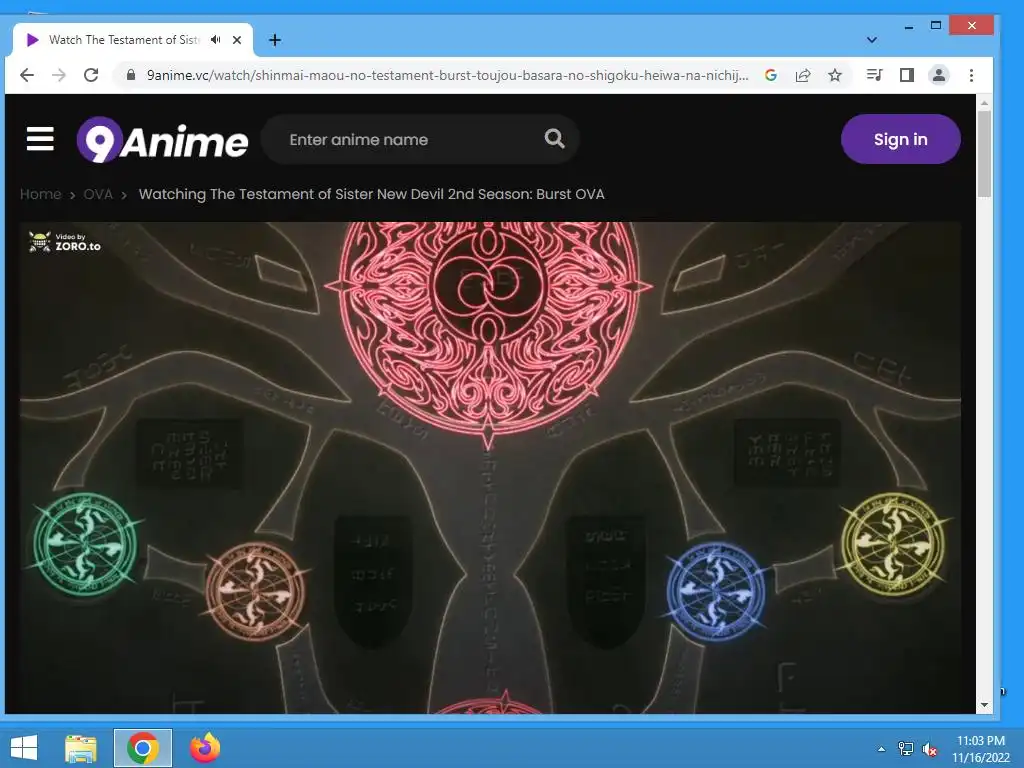
Task: Share this page icon
Action: click(x=803, y=75)
